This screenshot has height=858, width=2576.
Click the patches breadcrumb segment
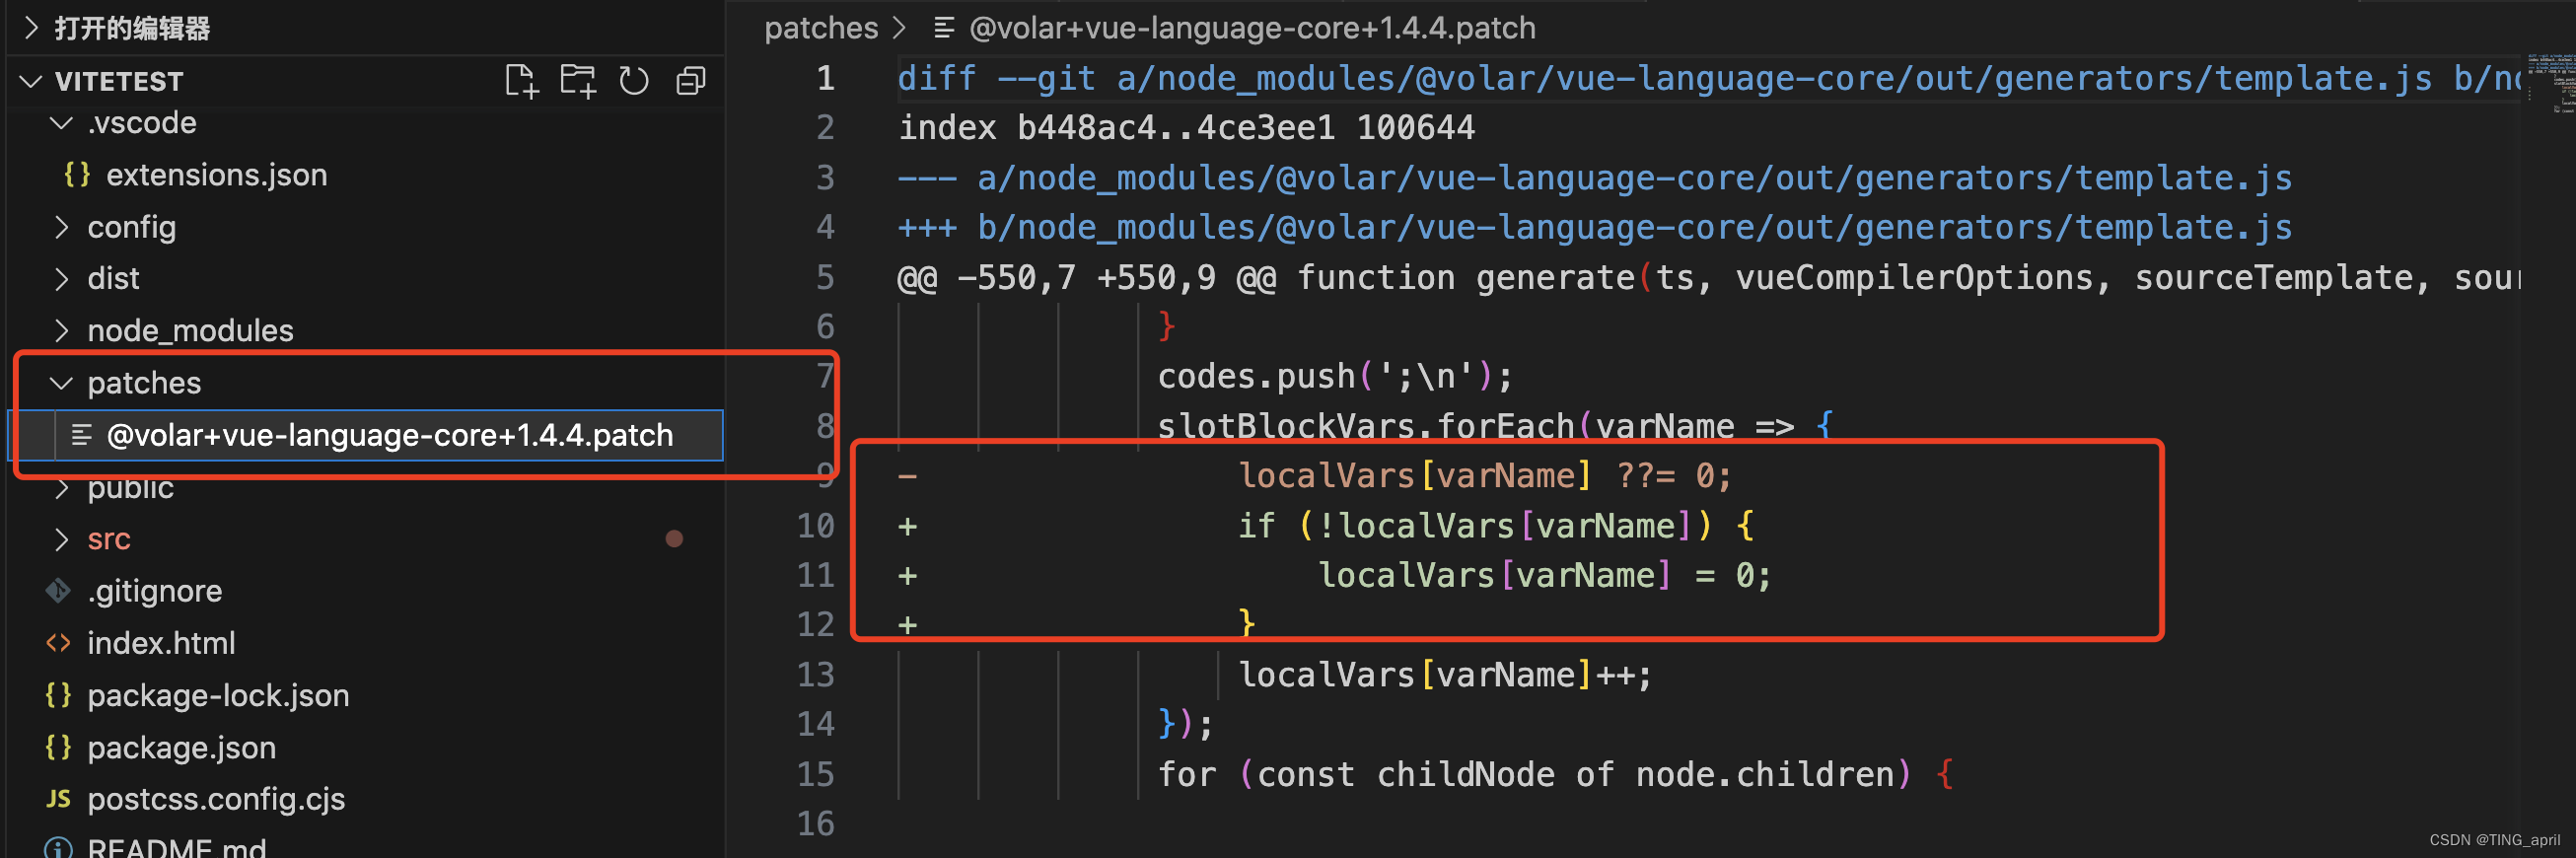821,28
